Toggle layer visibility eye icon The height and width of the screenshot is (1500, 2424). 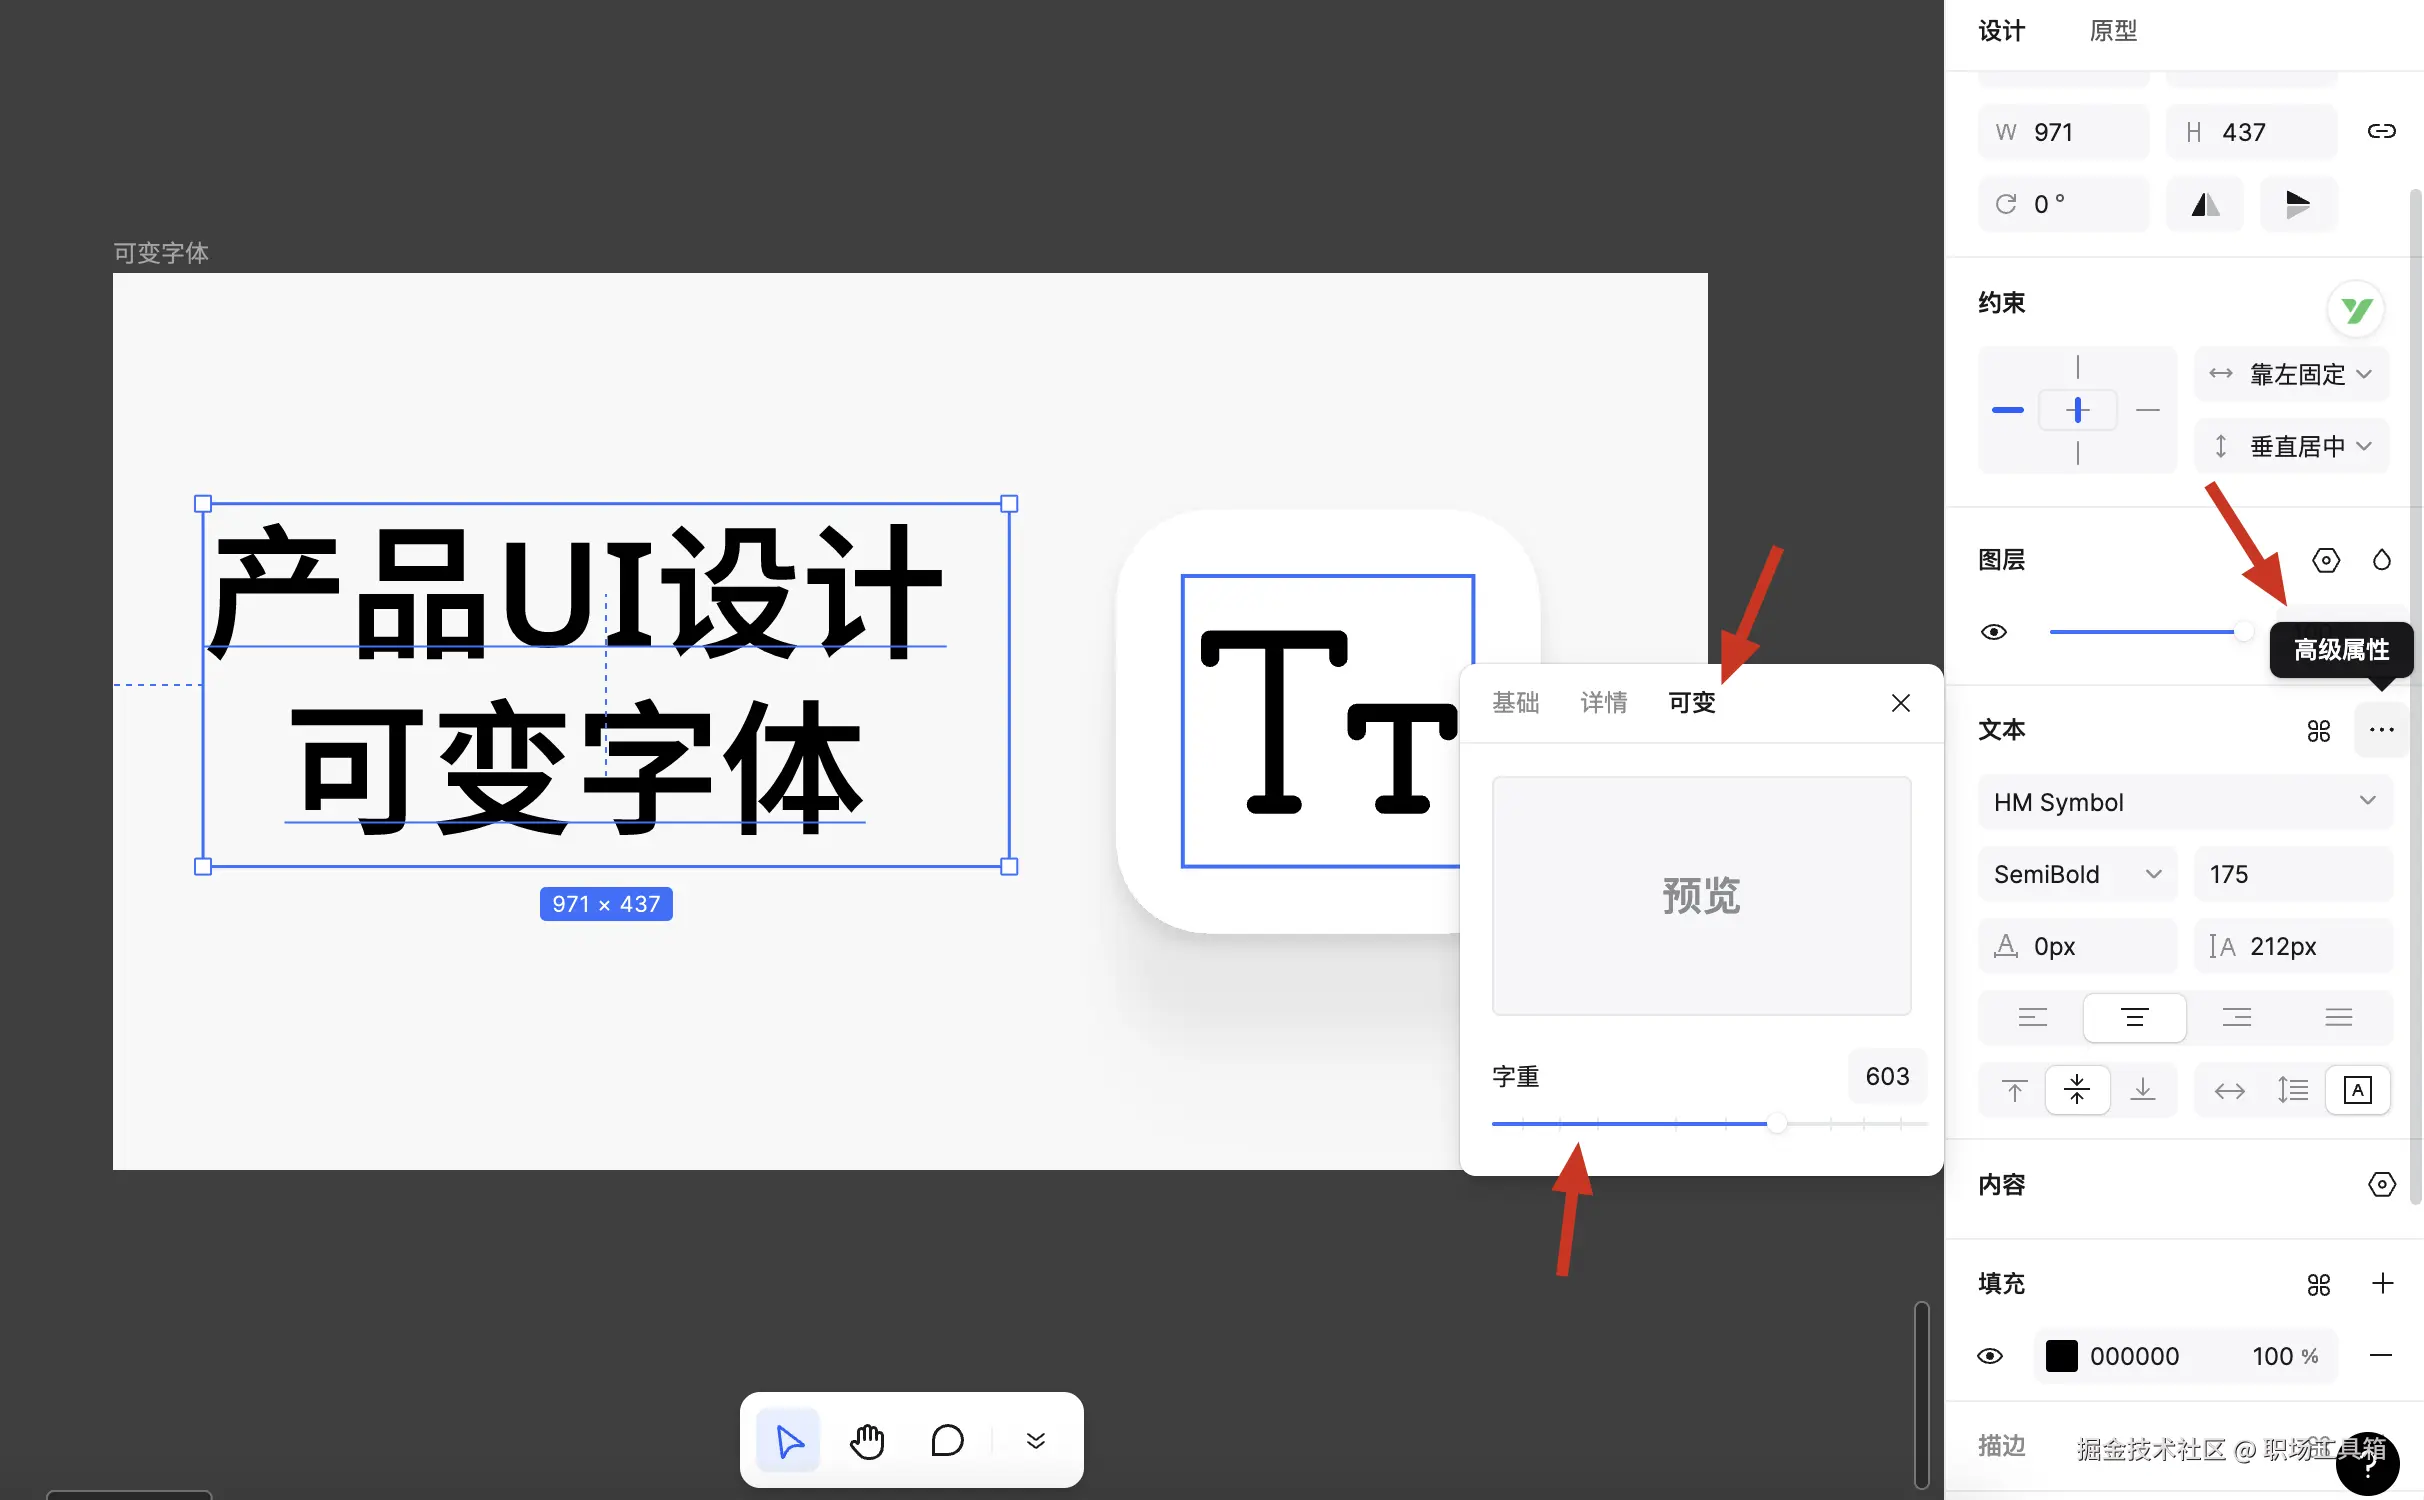pos(1993,632)
